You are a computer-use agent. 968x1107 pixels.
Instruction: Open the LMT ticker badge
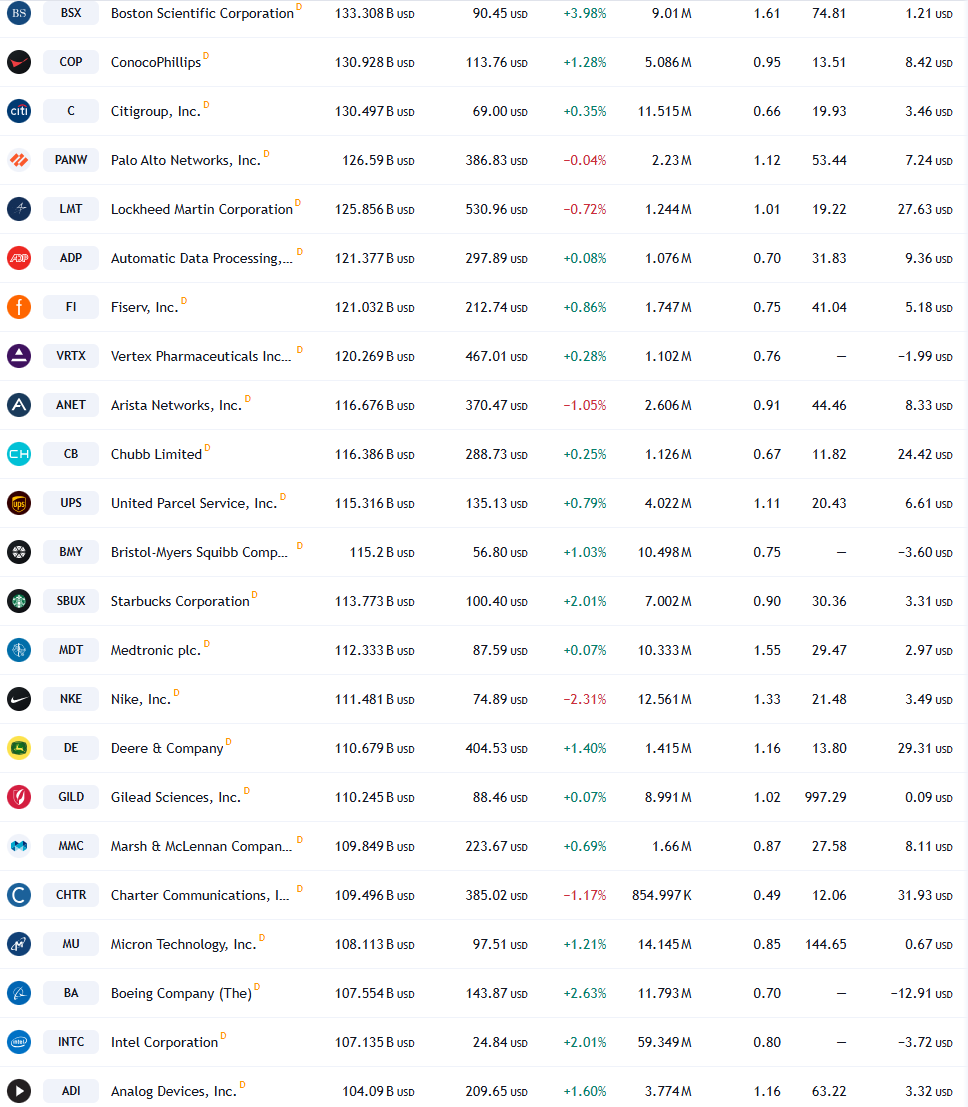[x=71, y=209]
